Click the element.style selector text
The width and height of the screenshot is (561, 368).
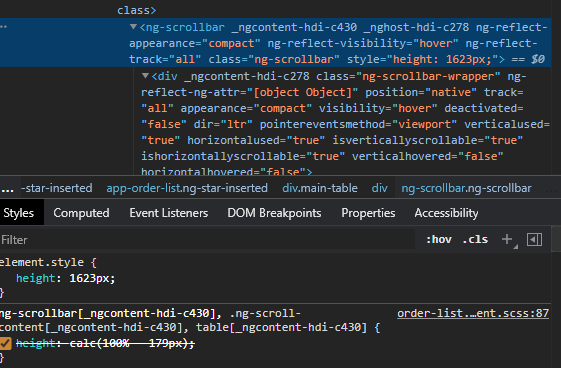(x=42, y=262)
